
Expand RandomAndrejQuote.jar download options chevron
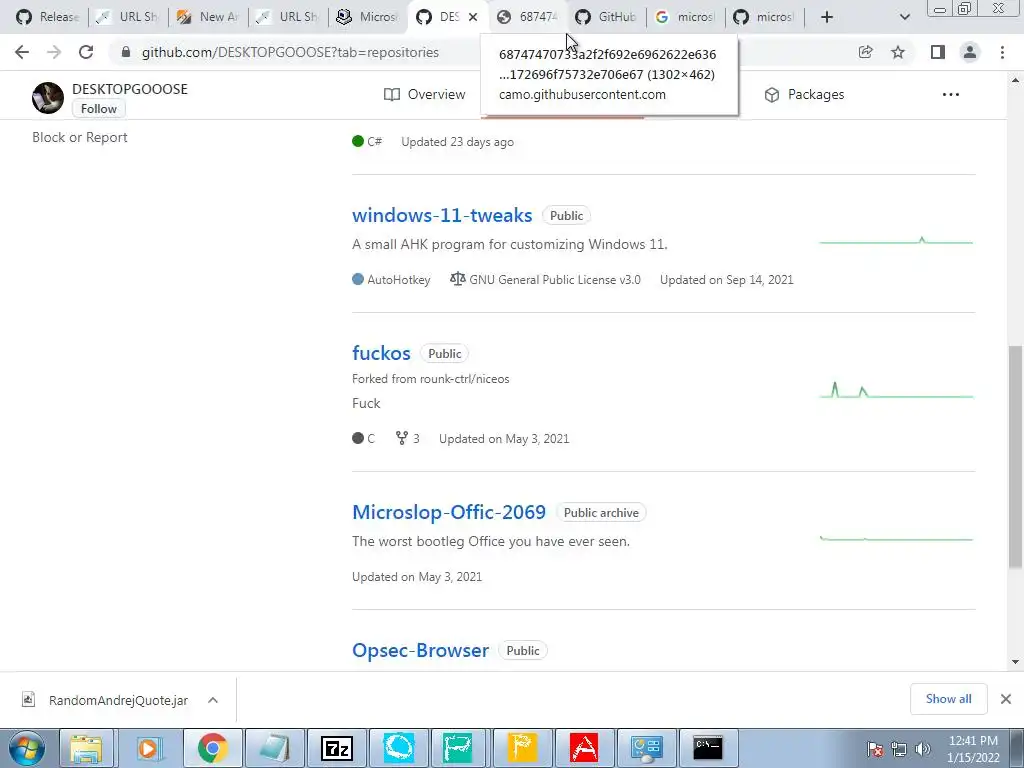[x=213, y=700]
